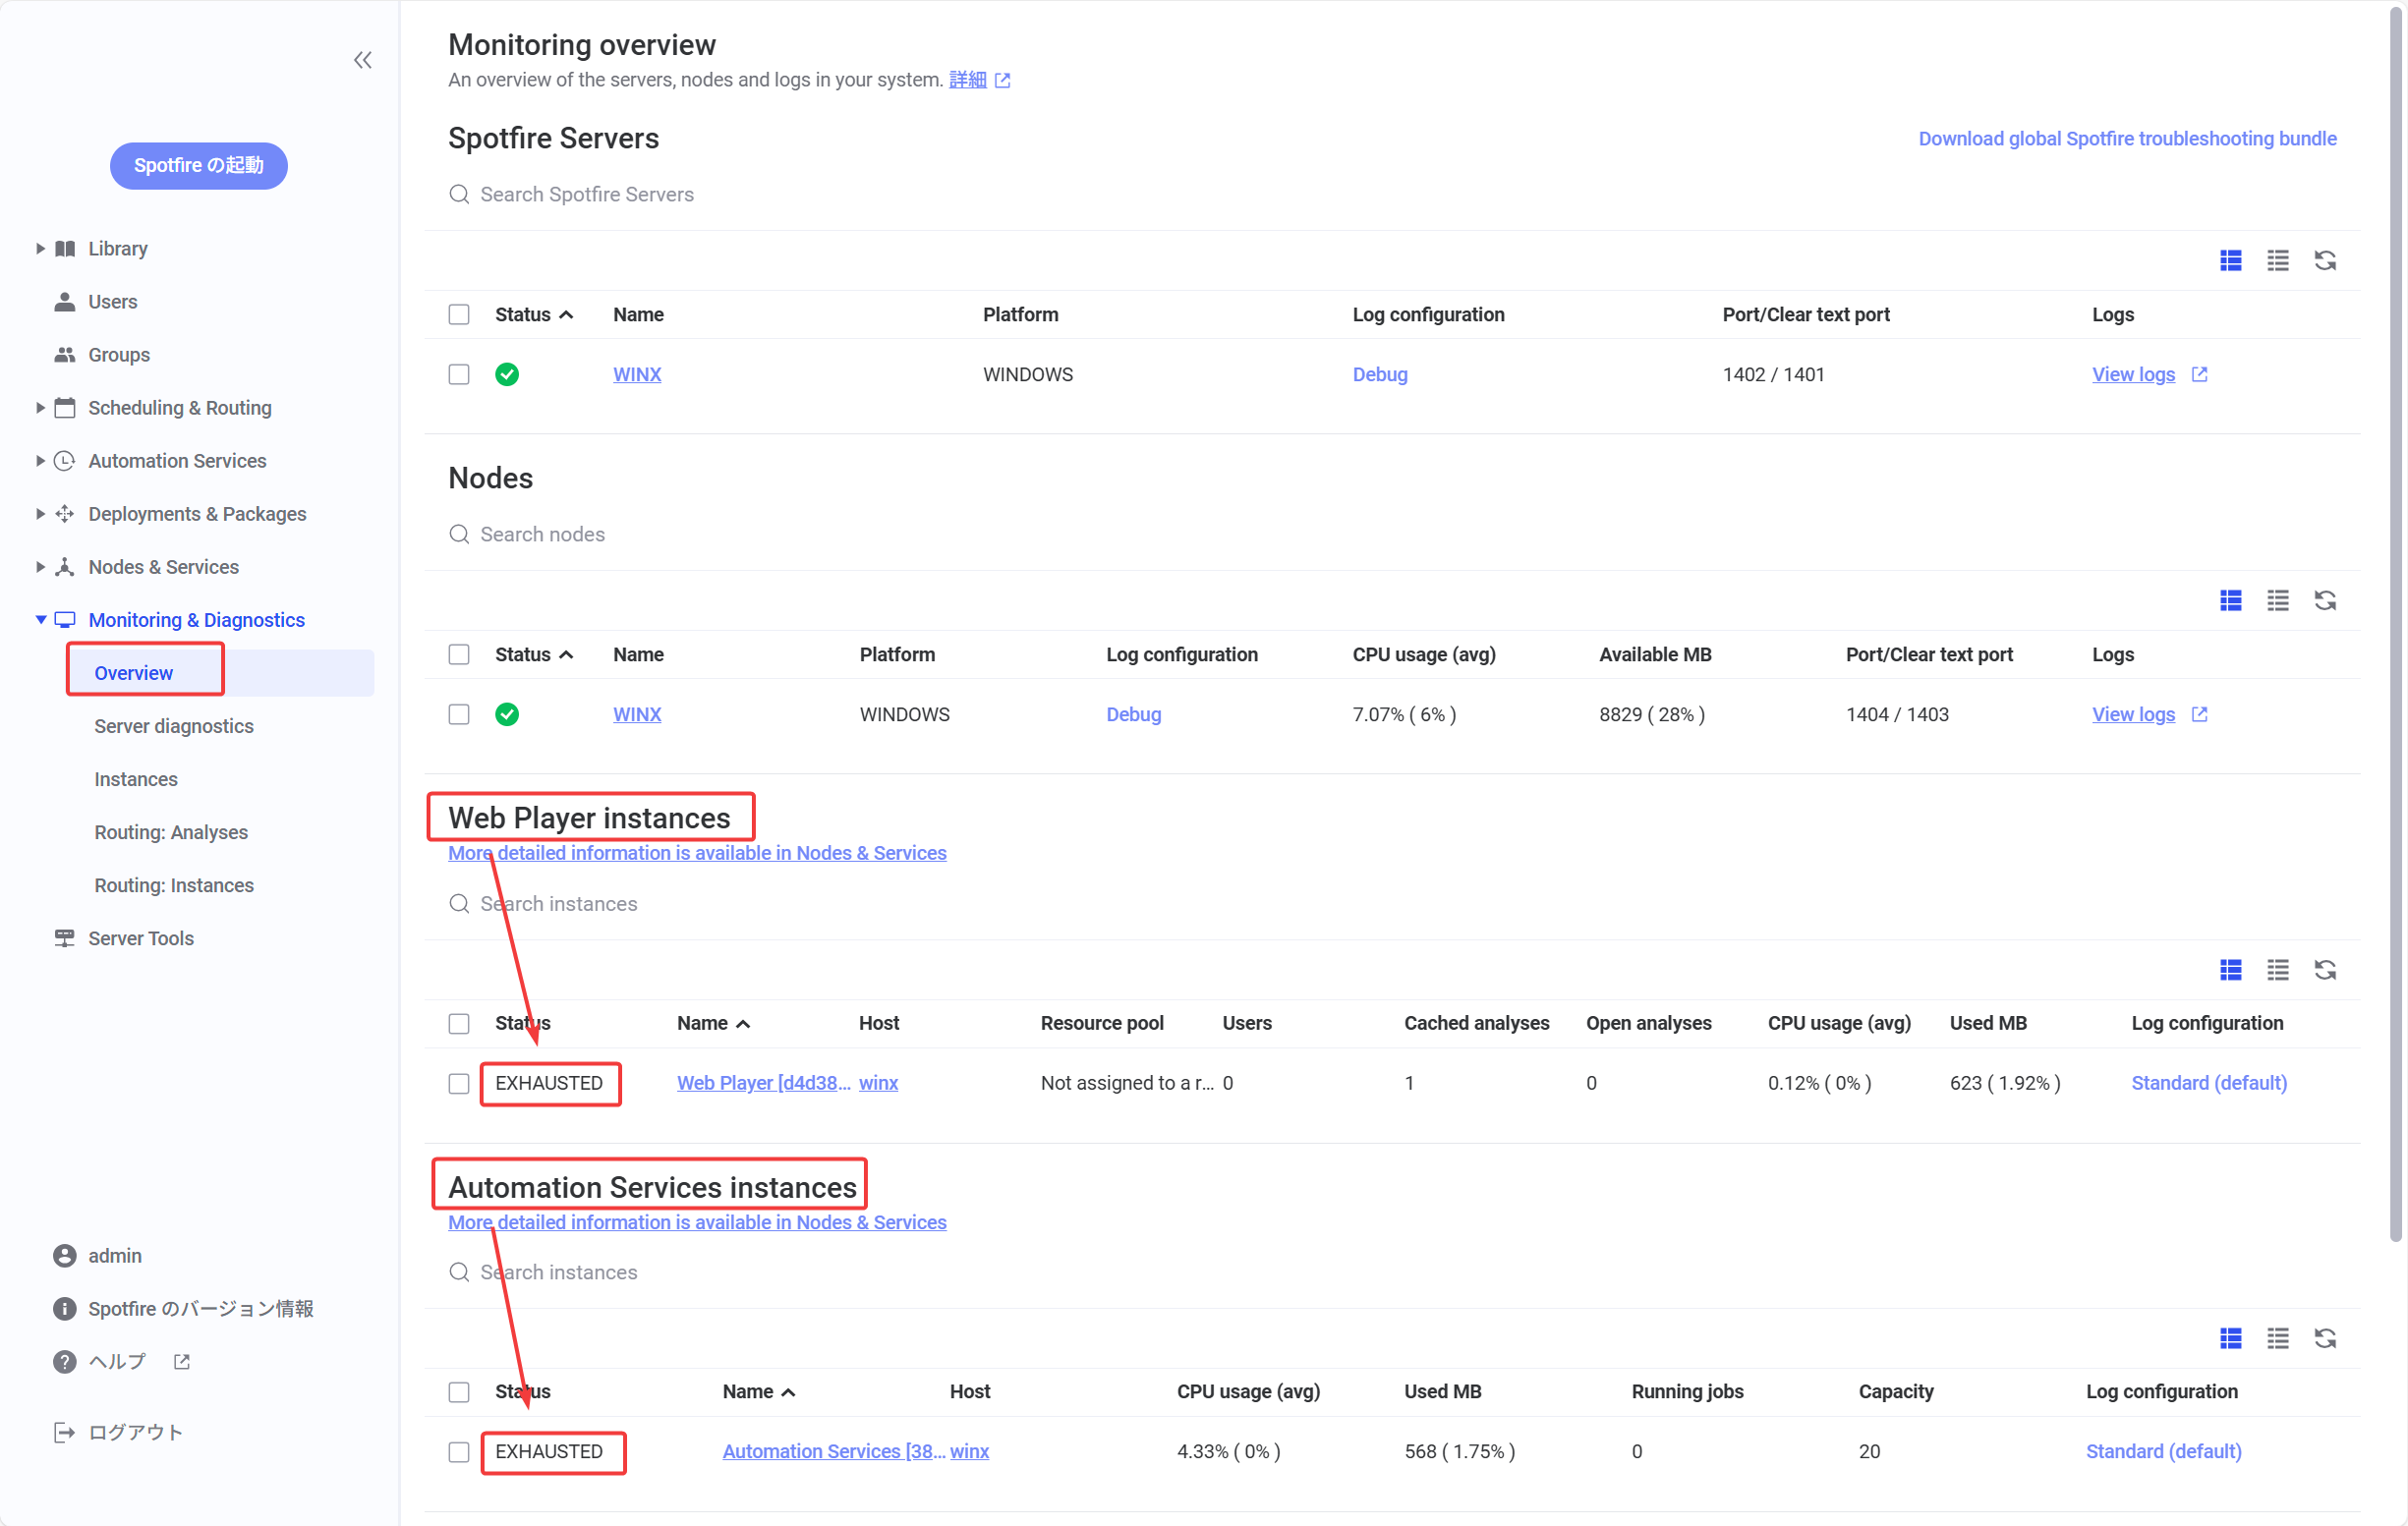Viewport: 2408px width, 1526px height.
Task: Click the help question mark icon
Action: coord(65,1361)
